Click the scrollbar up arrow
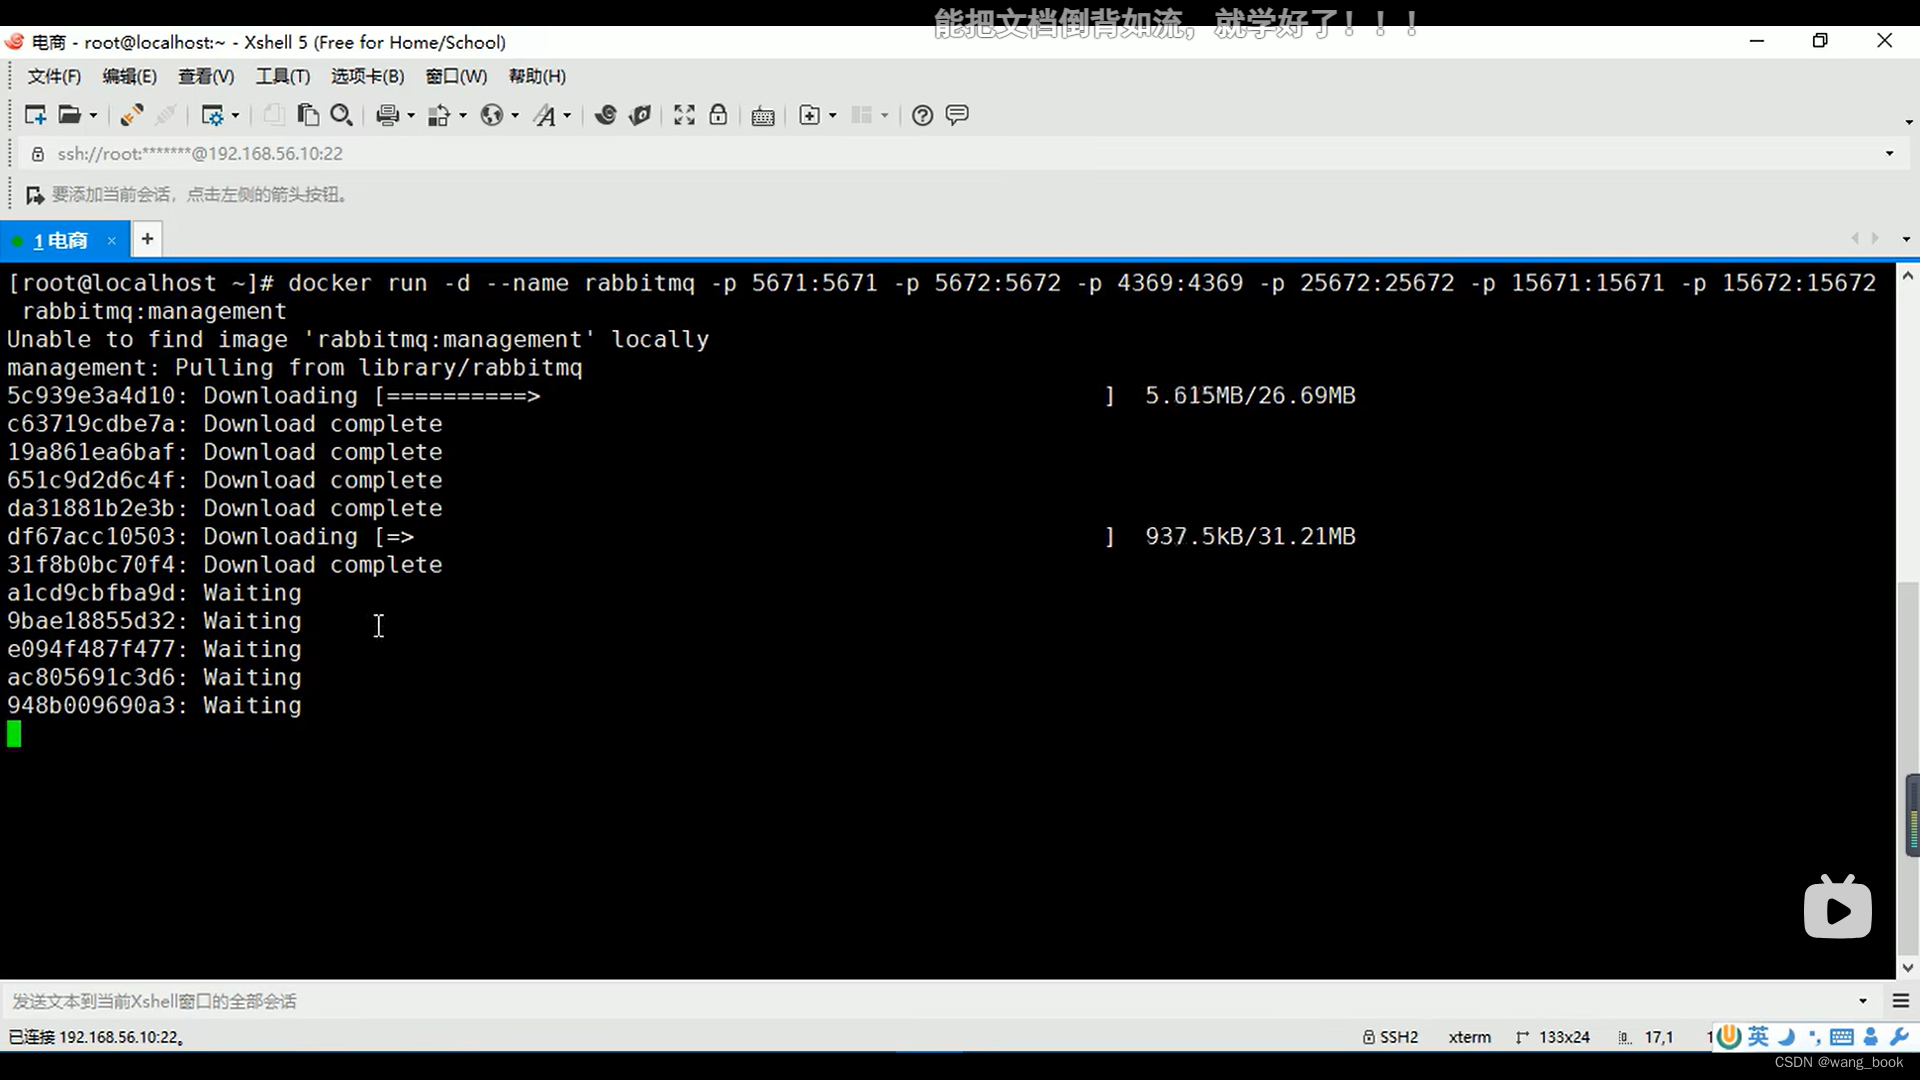Image resolution: width=1920 pixels, height=1080 pixels. pos(1908,275)
